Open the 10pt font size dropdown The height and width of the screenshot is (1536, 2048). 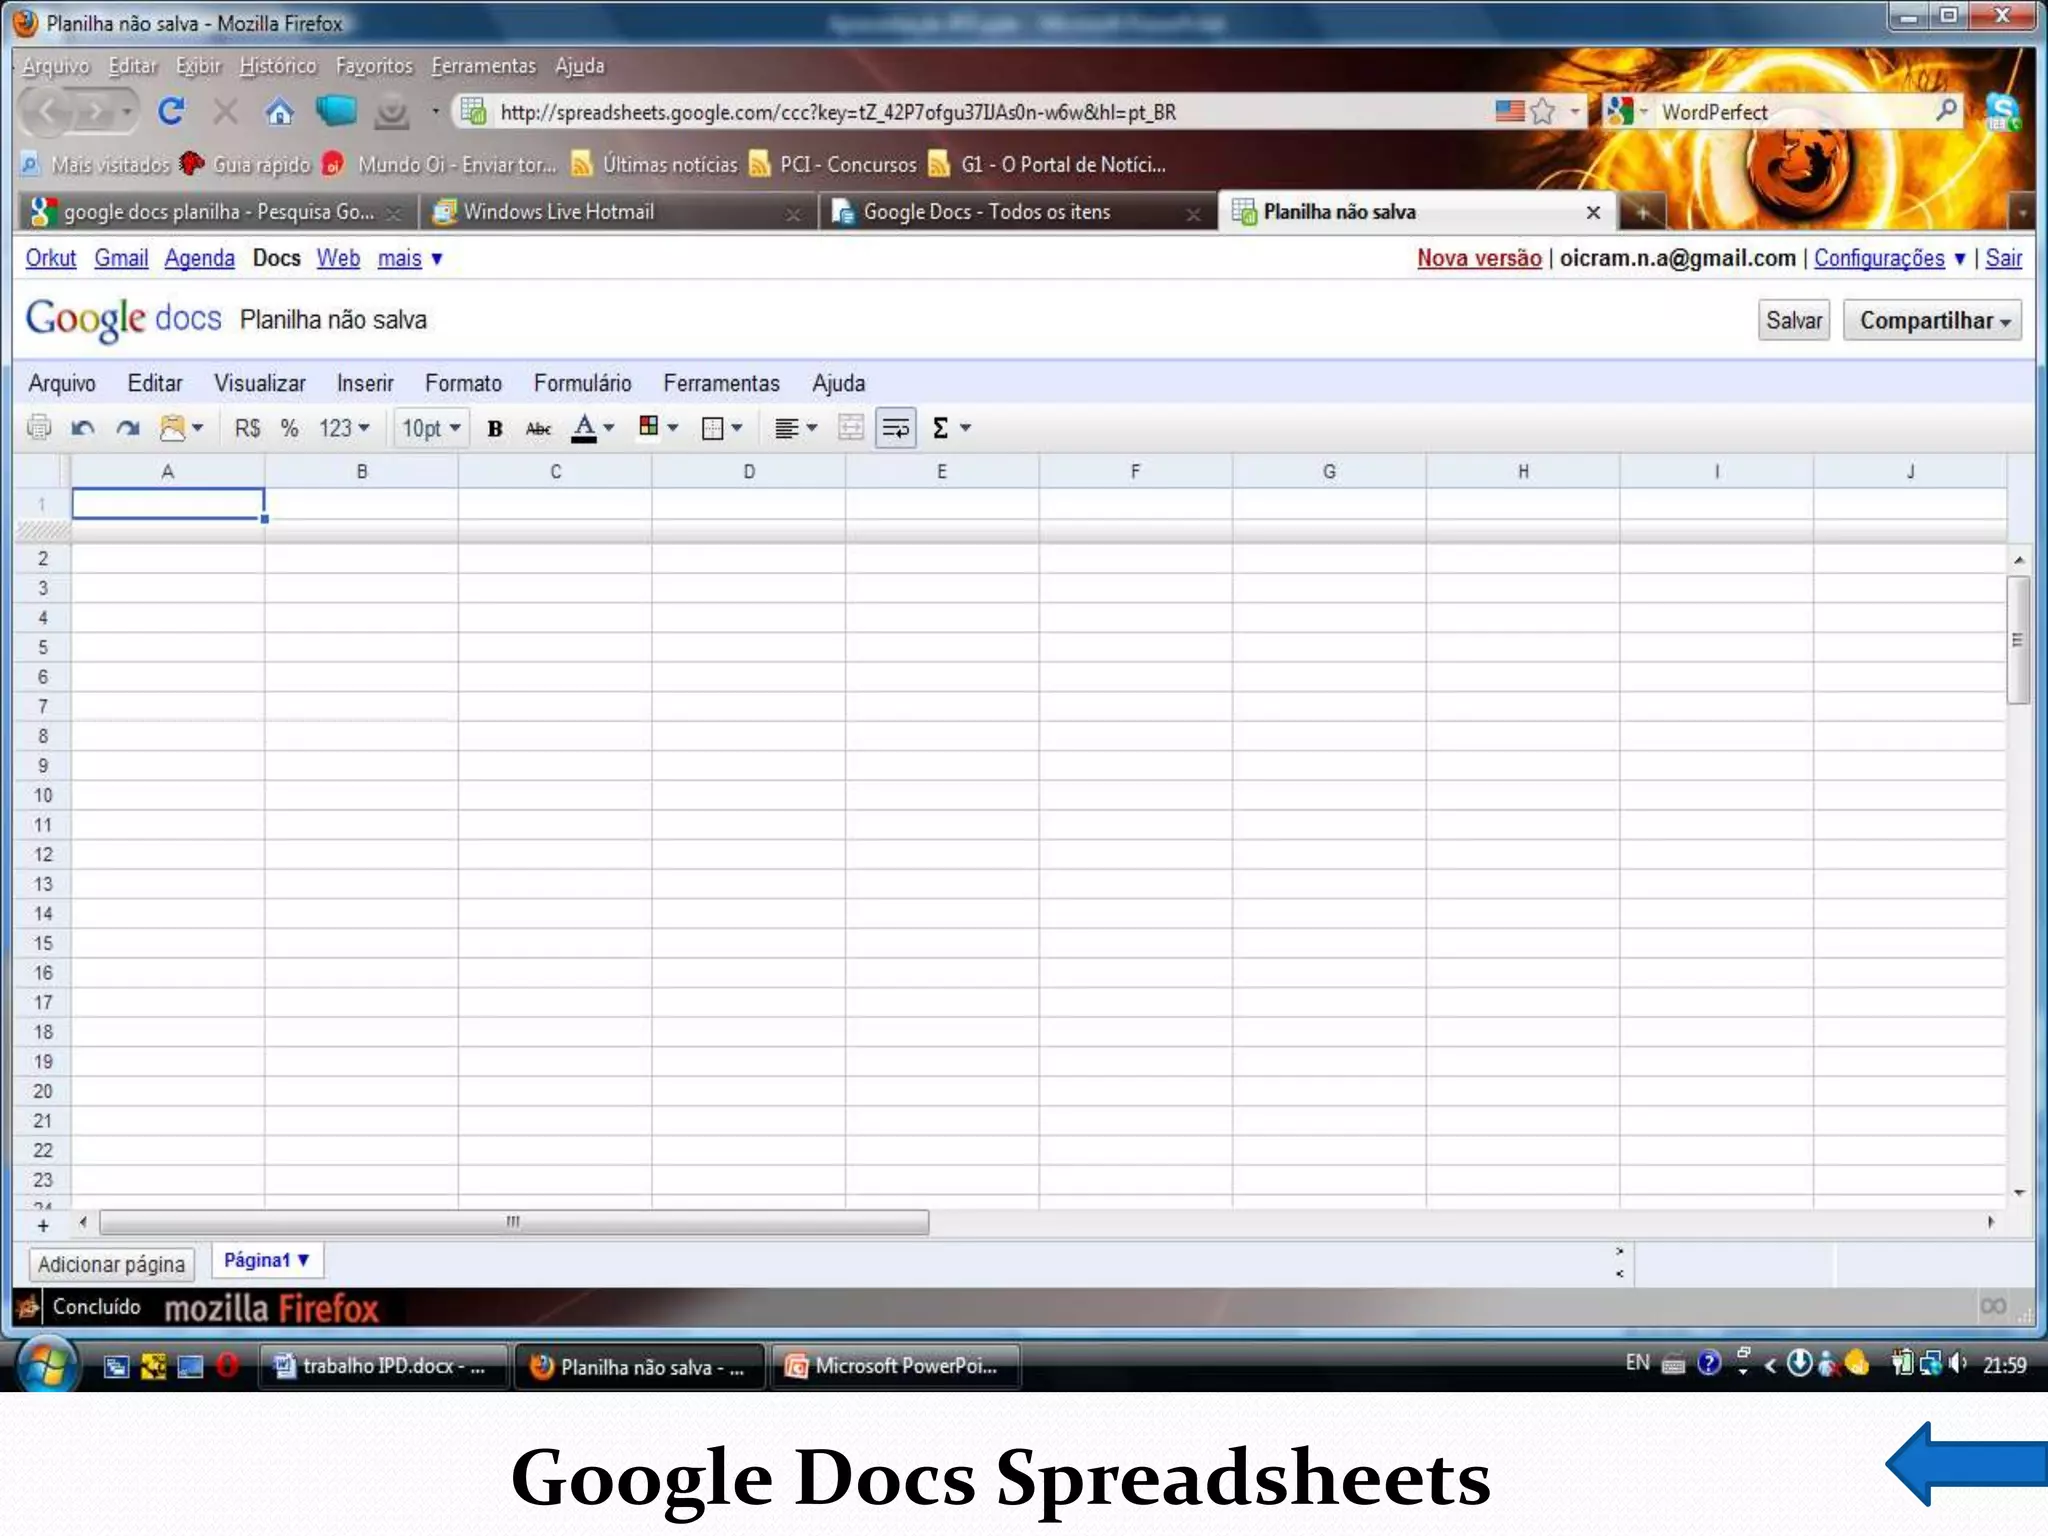[431, 428]
